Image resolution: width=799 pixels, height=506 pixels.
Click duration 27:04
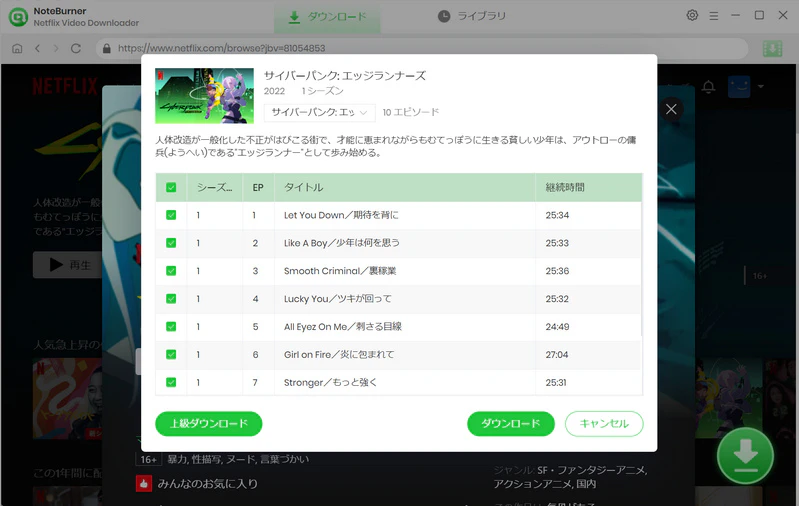tap(557, 354)
